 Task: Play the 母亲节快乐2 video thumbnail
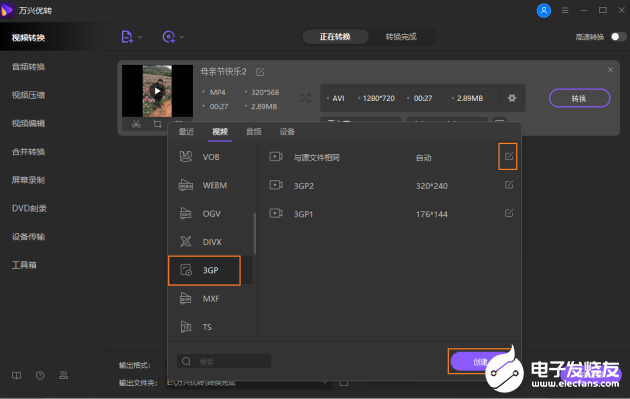(158, 91)
